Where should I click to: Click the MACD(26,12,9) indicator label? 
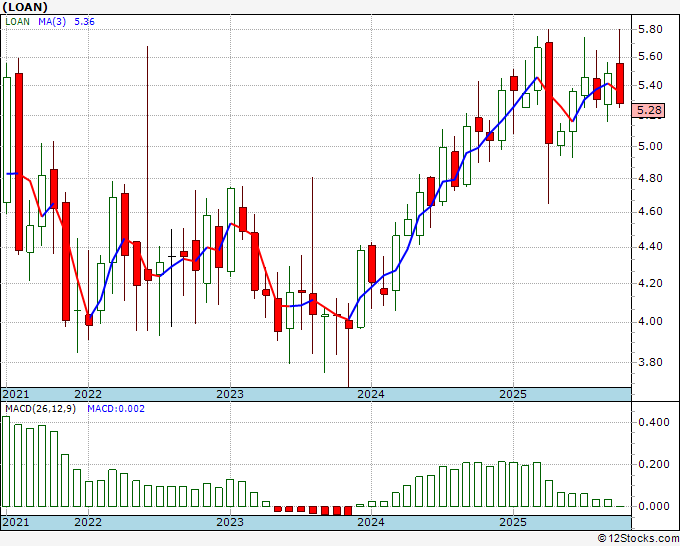(40, 409)
